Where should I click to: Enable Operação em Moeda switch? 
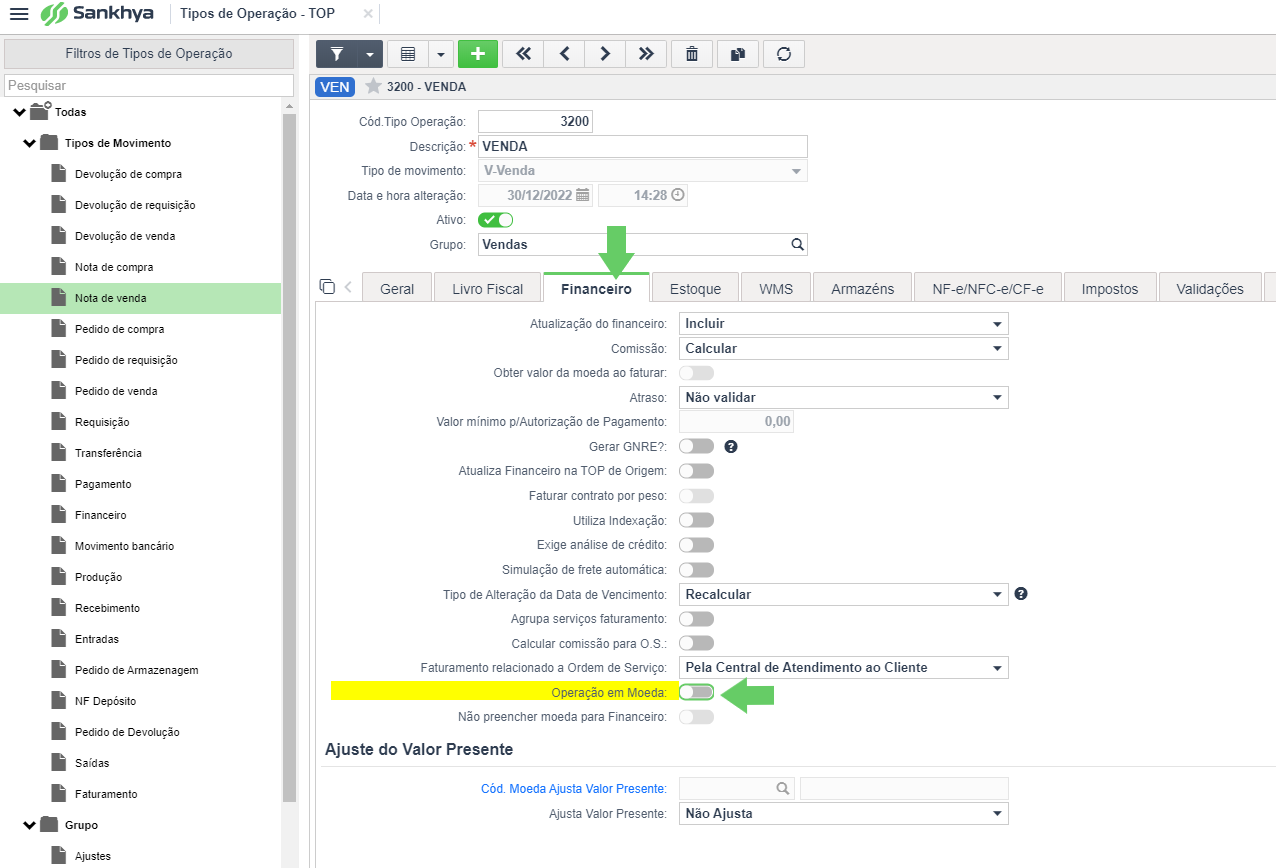coord(697,692)
